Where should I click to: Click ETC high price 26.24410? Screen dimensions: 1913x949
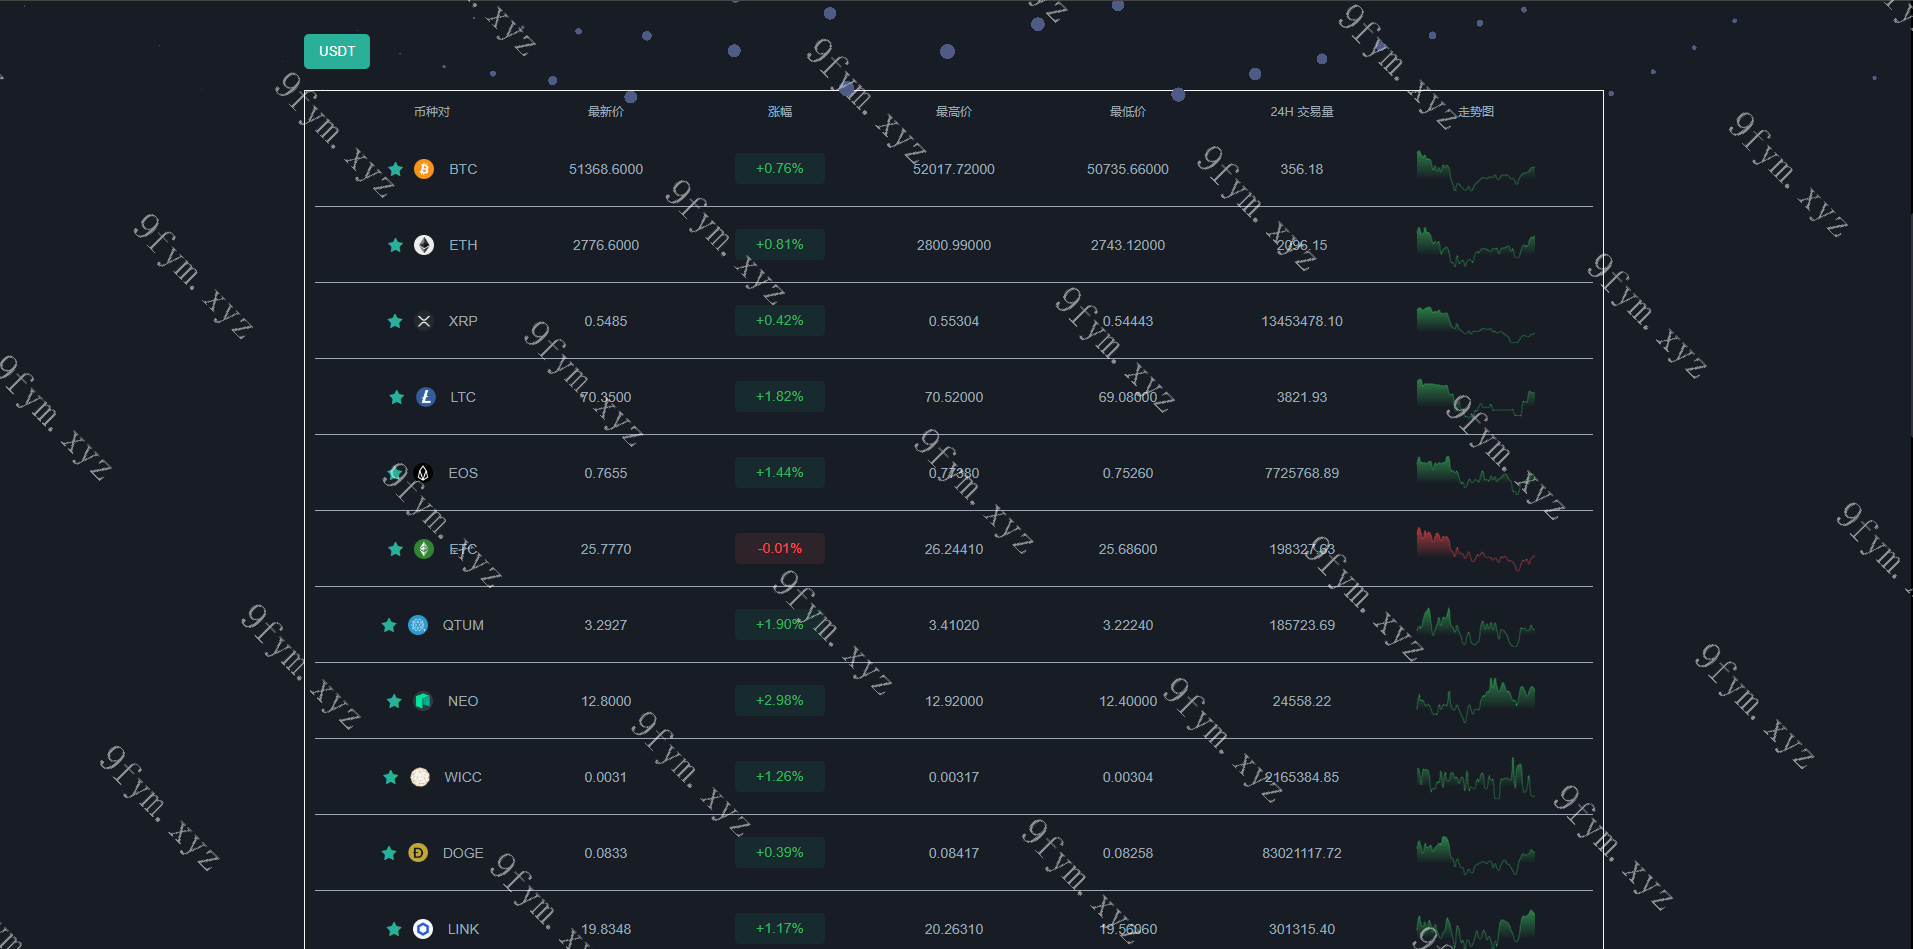click(954, 549)
